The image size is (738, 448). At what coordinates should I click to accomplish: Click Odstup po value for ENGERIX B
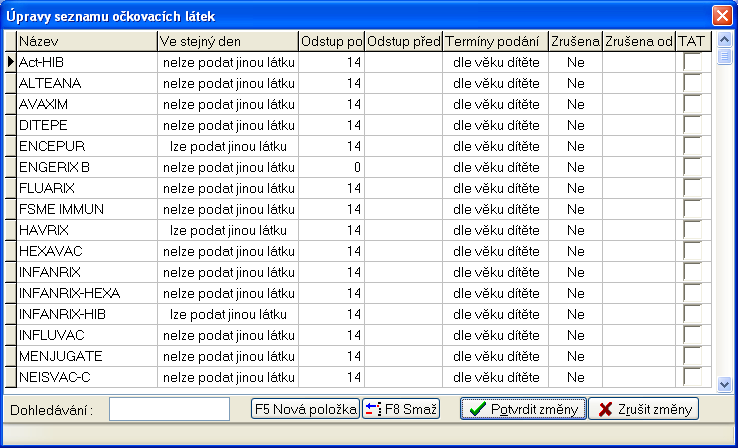click(331, 167)
